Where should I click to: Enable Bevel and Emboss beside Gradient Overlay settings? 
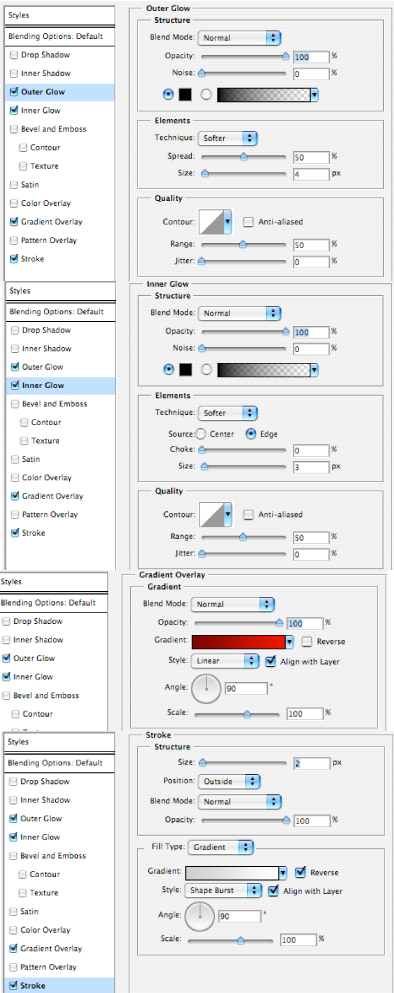[6, 695]
